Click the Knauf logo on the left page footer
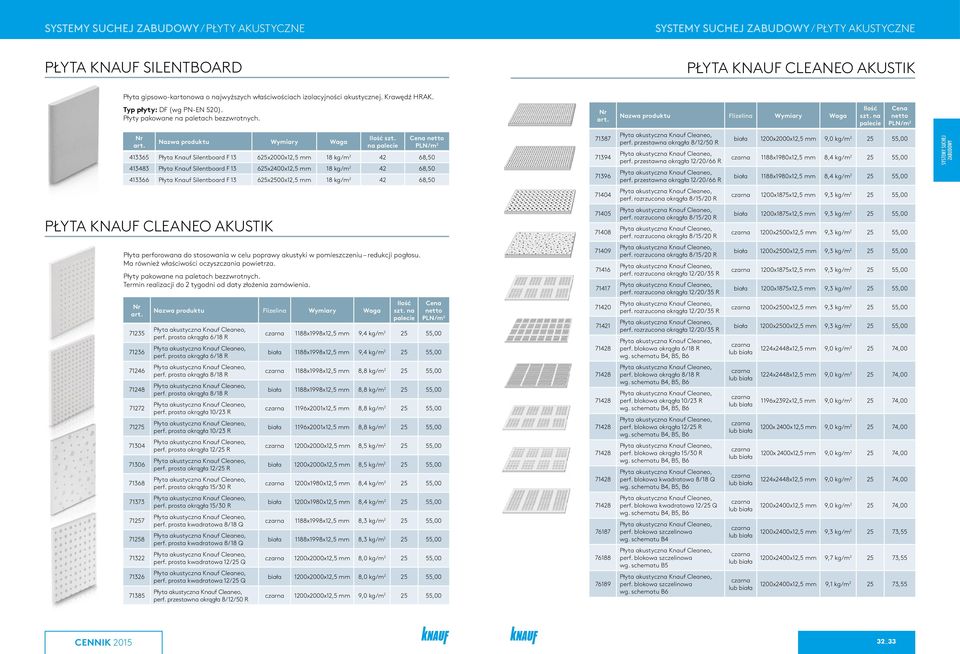960x654 pixels. tap(435, 635)
